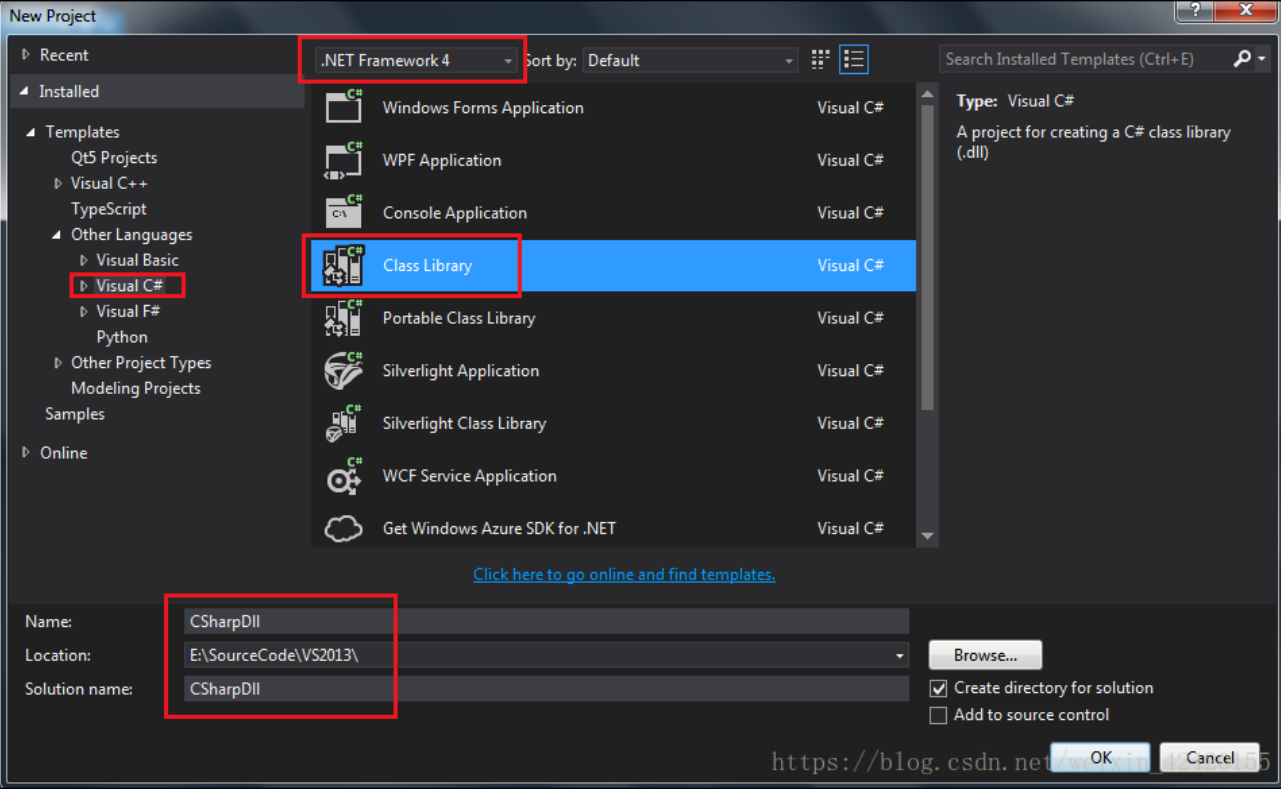Open the link to find templates online
1281x789 pixels.
[x=624, y=574]
